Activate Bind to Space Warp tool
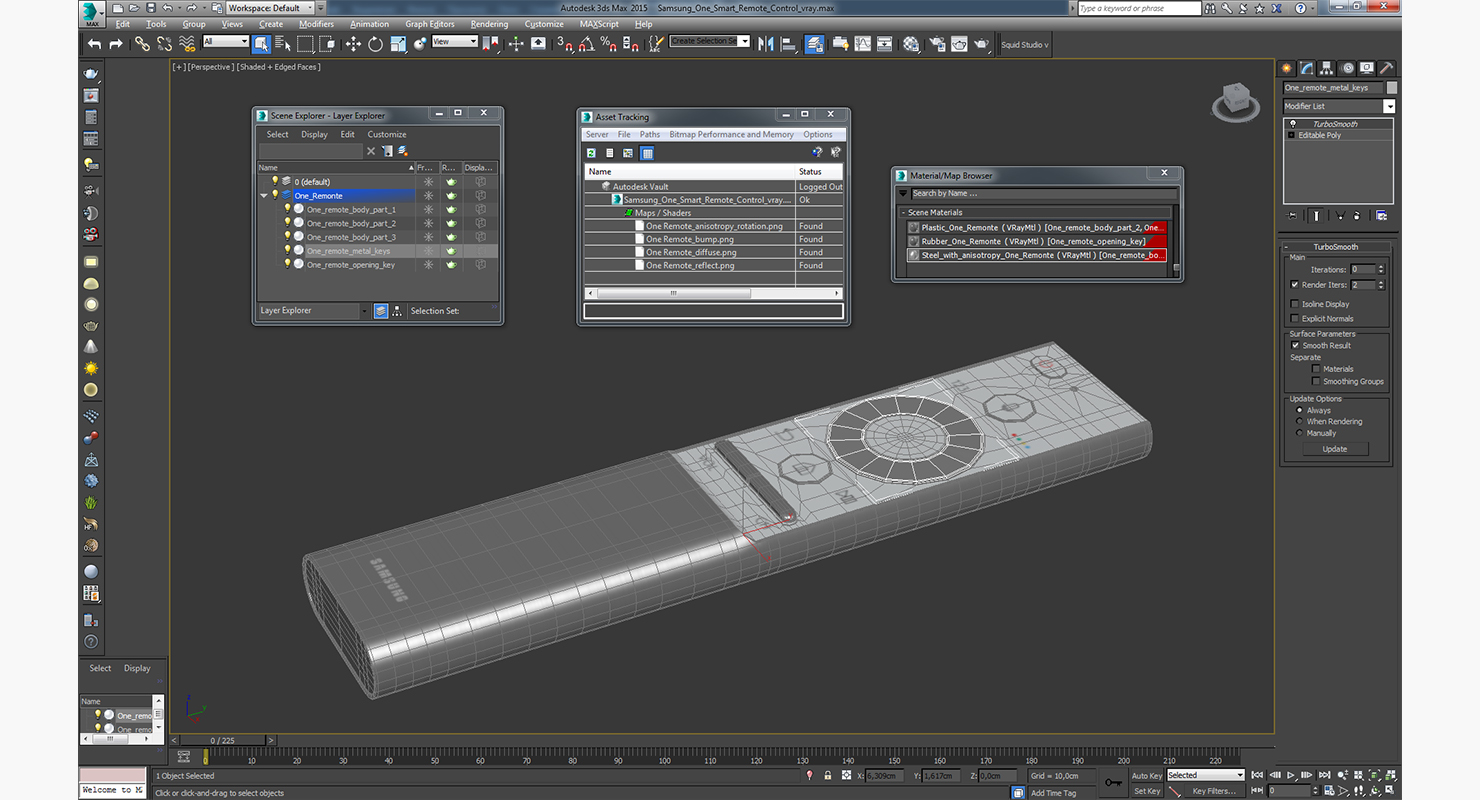Viewport: 1480px width, 800px height. coord(187,44)
